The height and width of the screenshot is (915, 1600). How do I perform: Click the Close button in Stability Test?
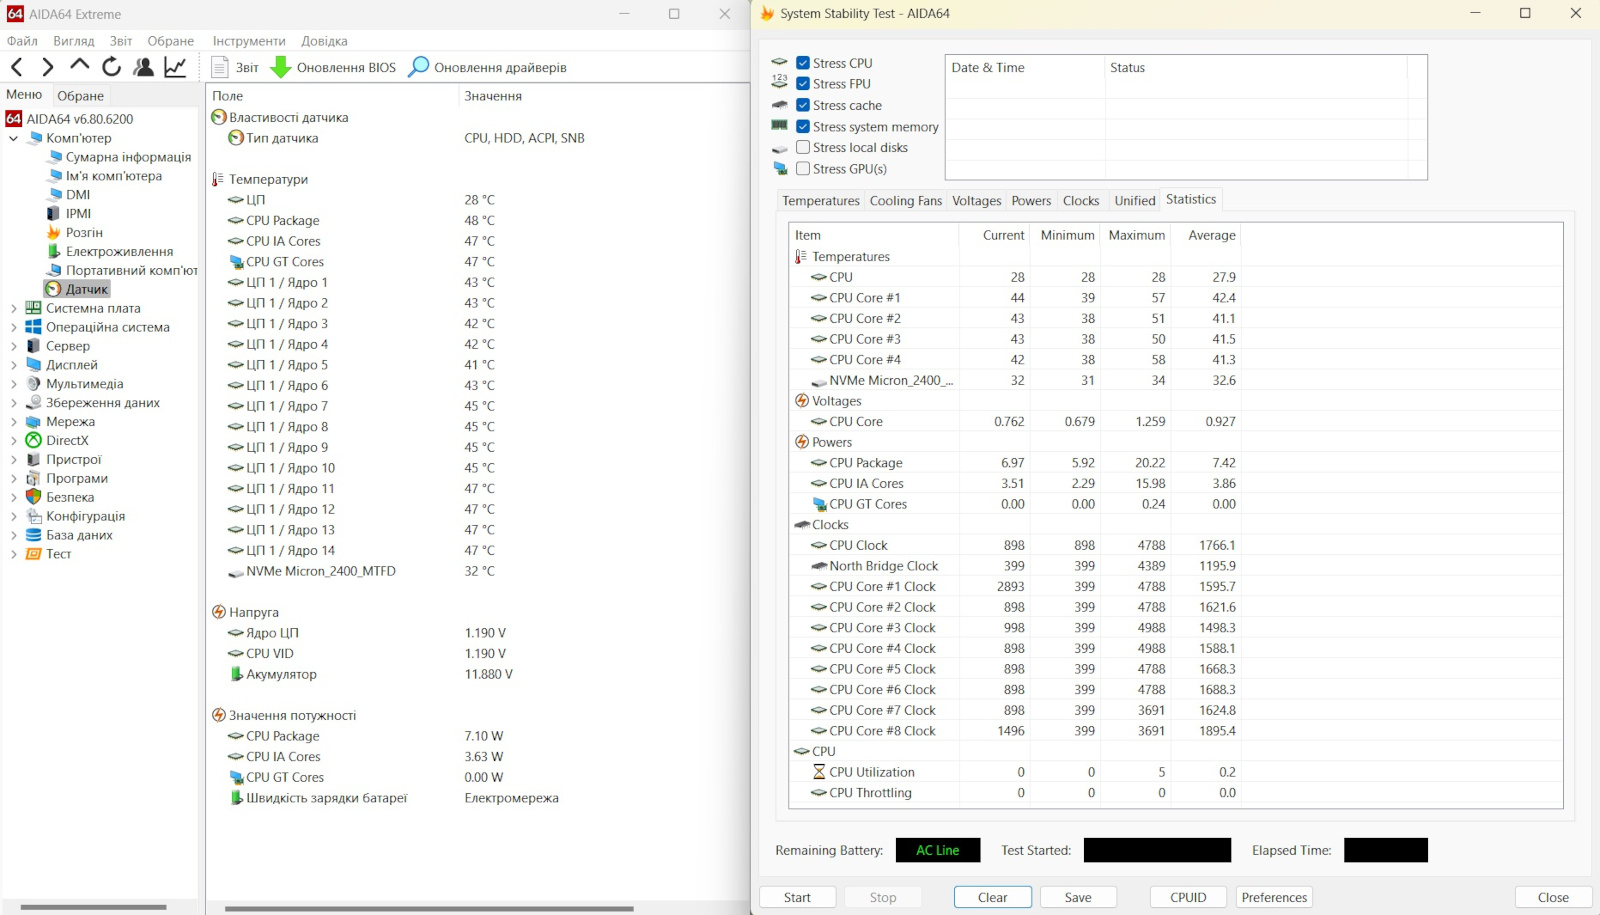1553,897
